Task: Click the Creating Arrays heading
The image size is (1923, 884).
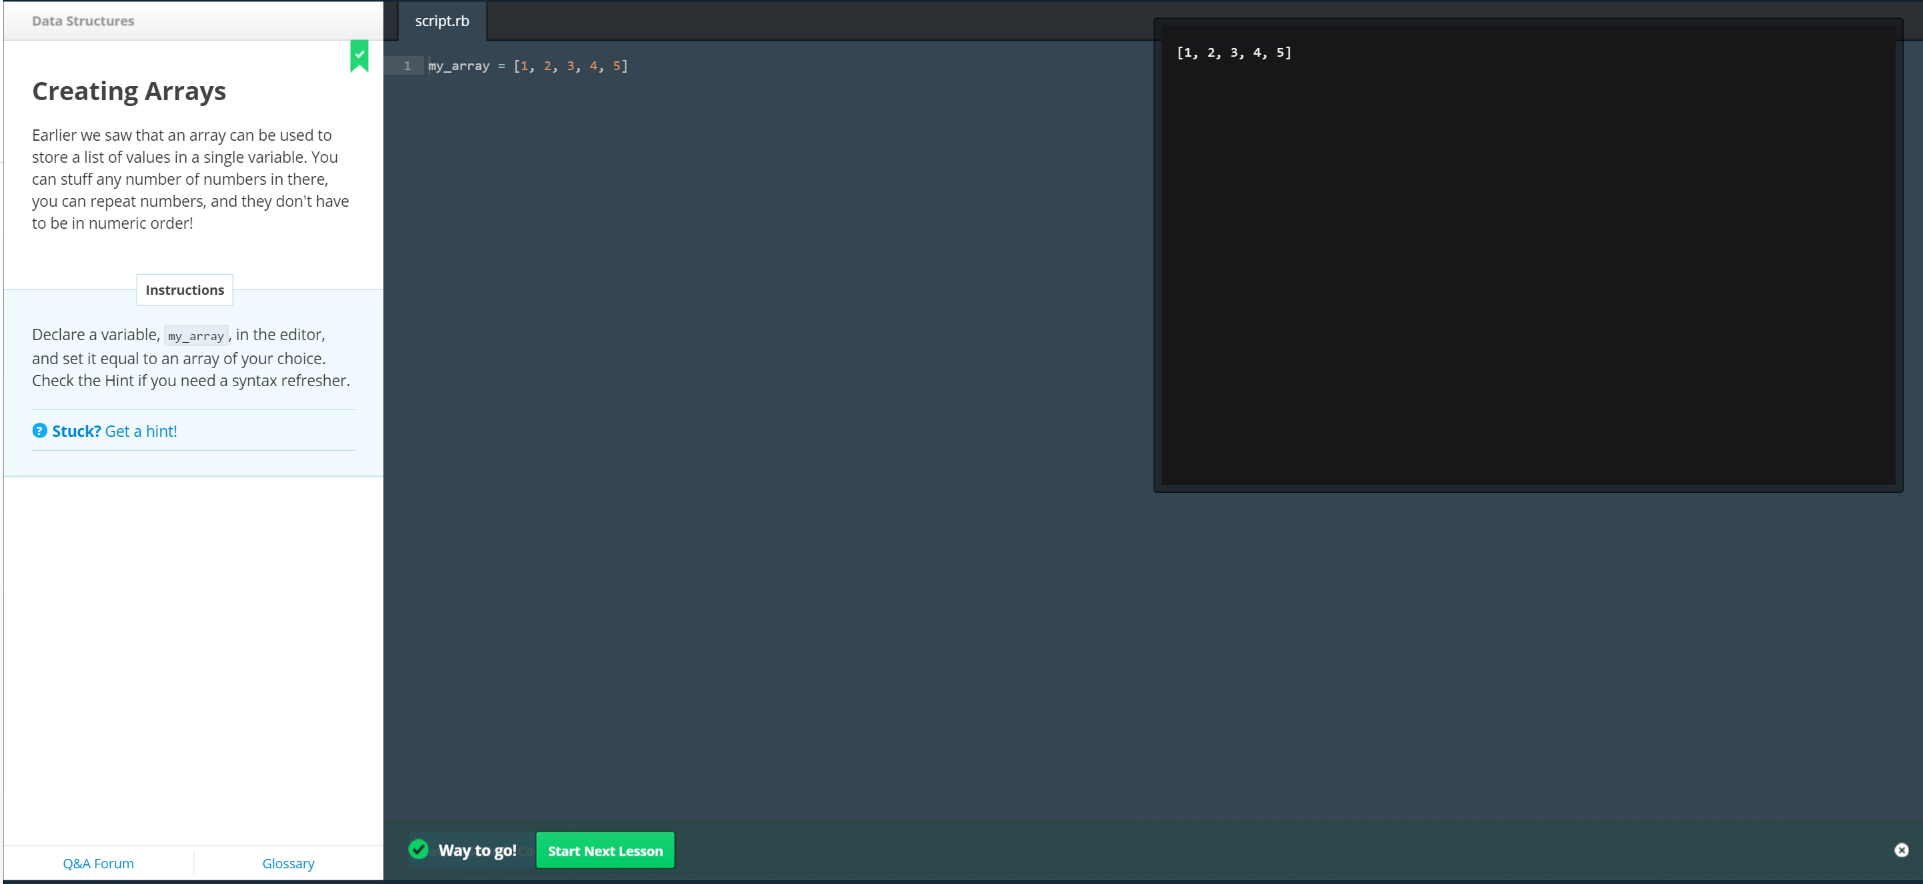Action: pos(129,91)
